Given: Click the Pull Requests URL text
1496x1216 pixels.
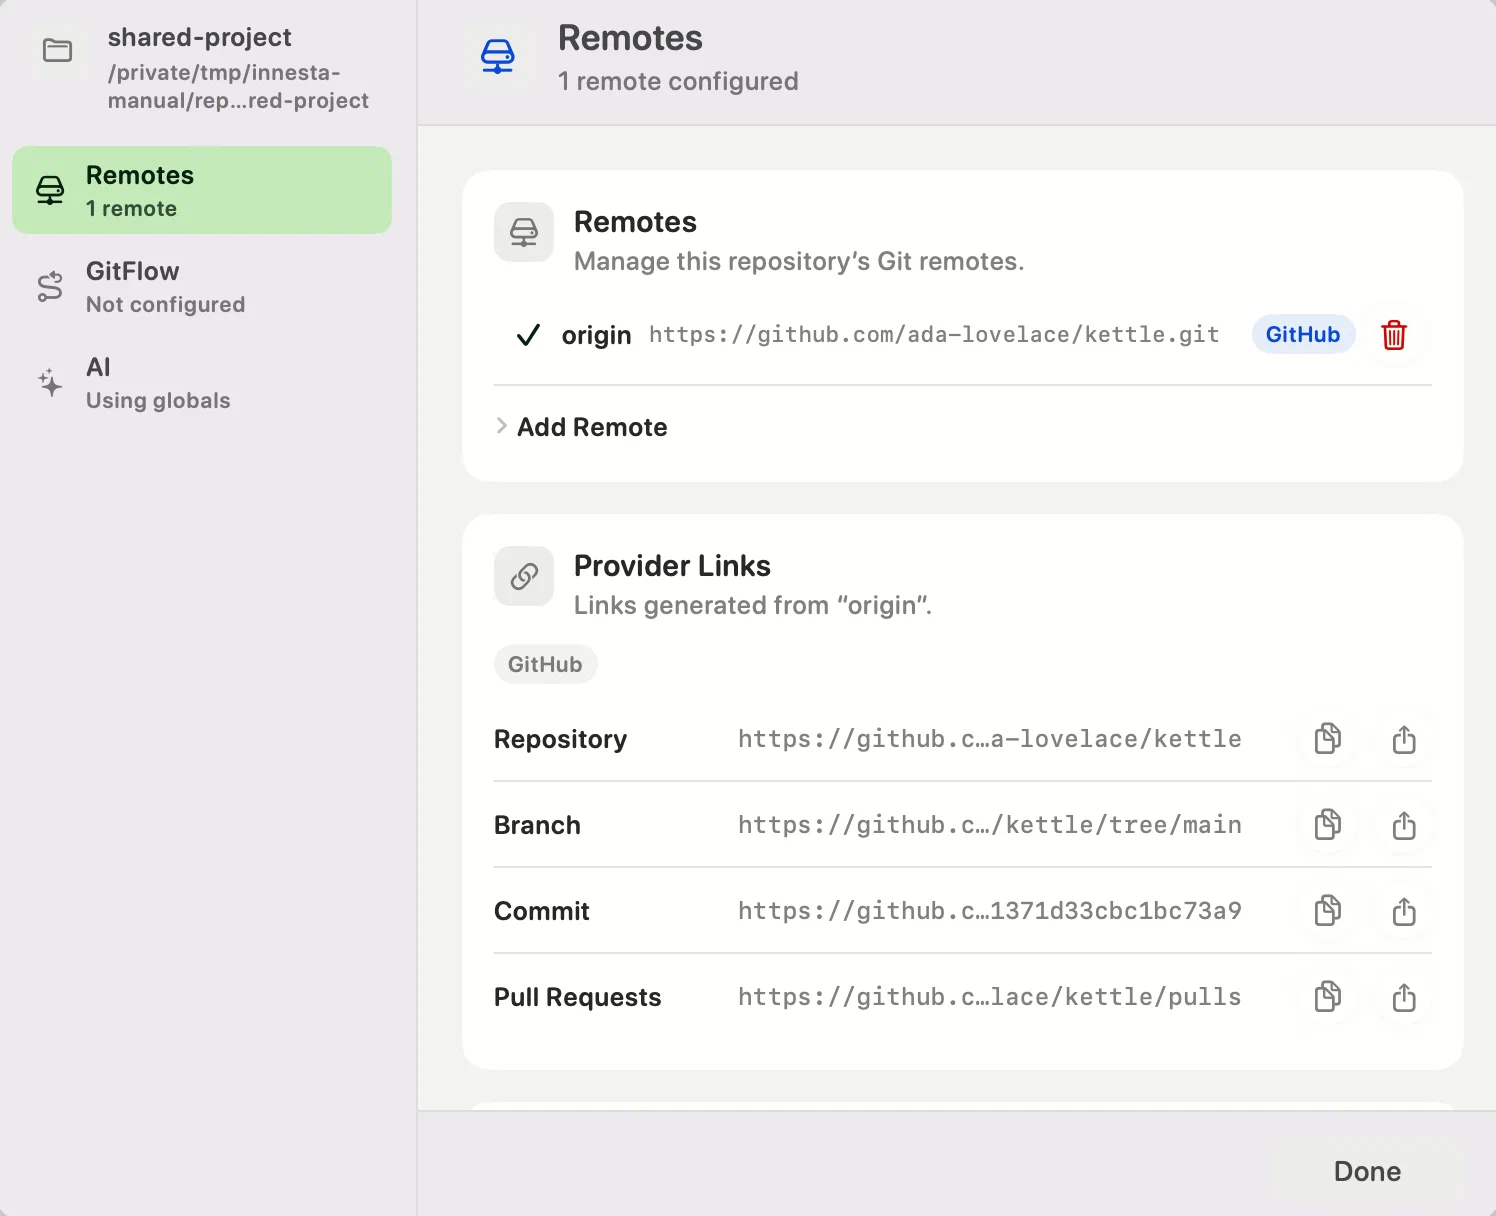Looking at the screenshot, I should coord(989,997).
